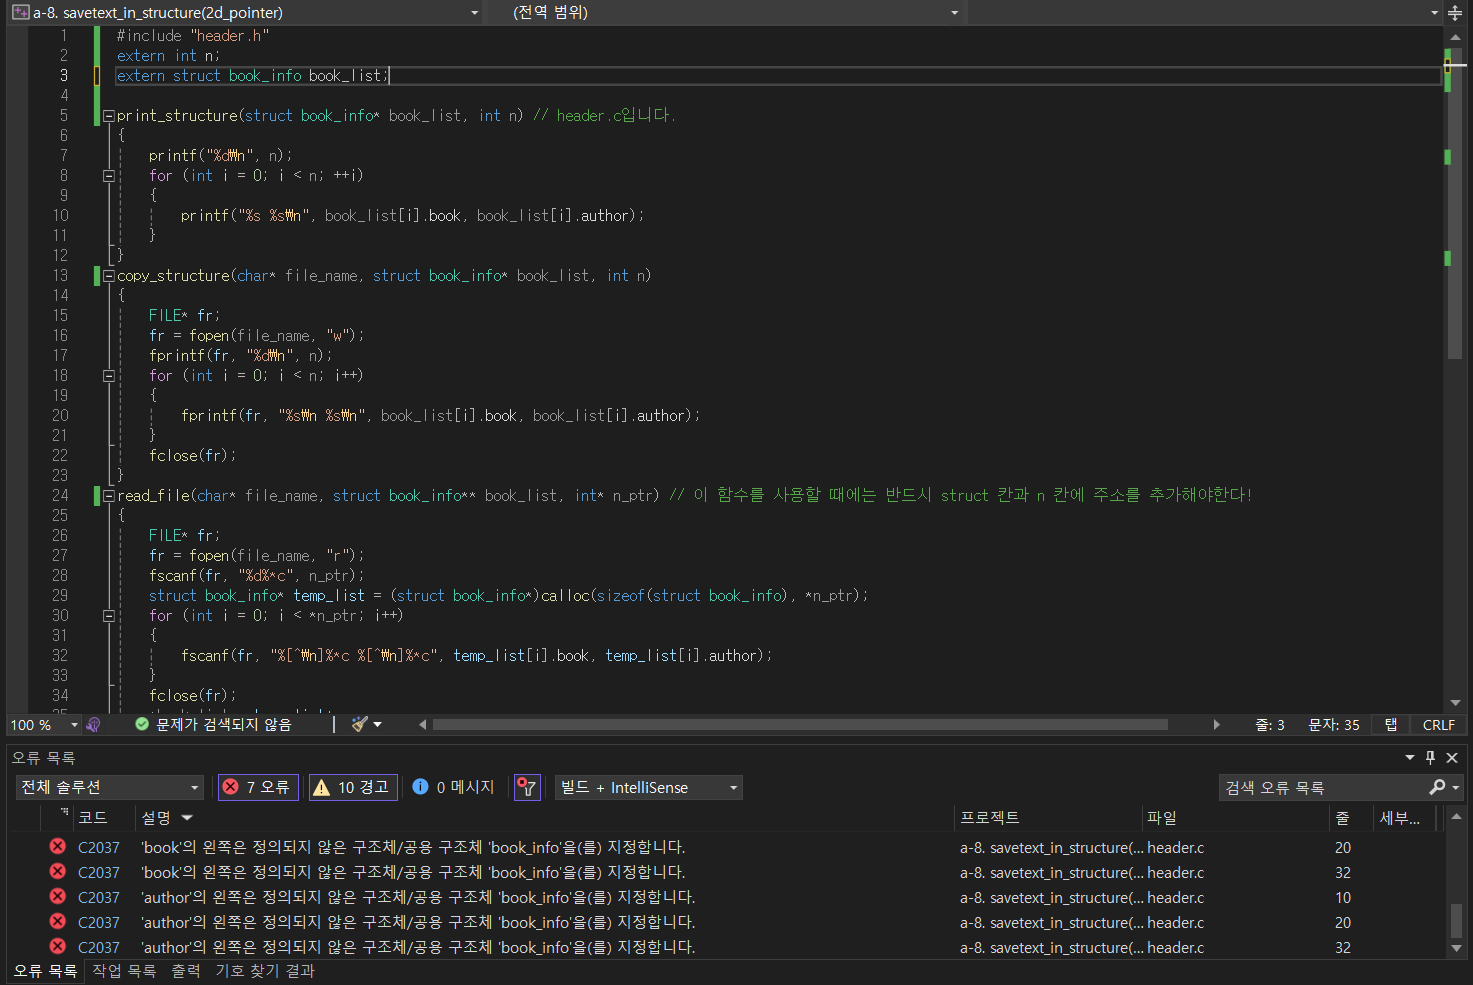The height and width of the screenshot is (985, 1473).
Task: Click the green check no-issues status icon
Action: [x=142, y=724]
